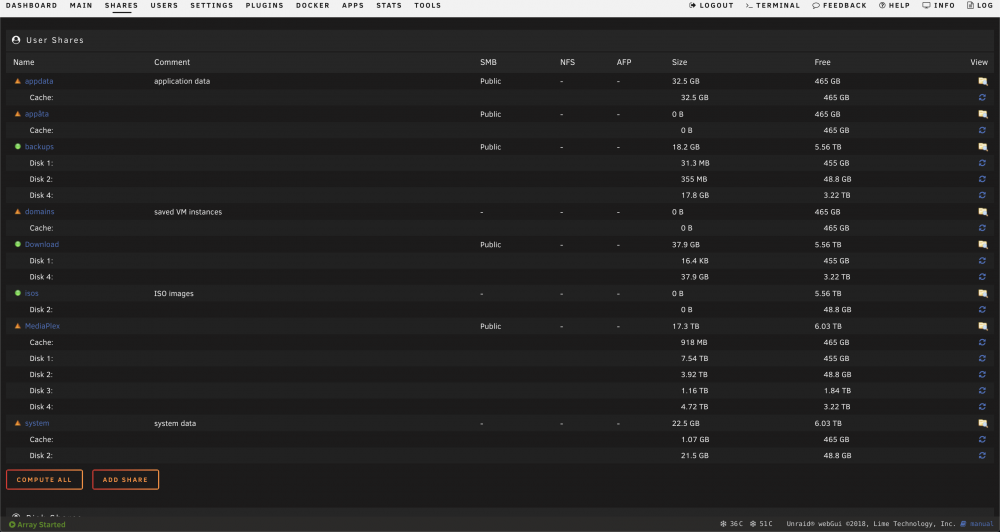Click the green status dot beside backups
Screen dimensions: 1000x532
[x=18, y=147]
